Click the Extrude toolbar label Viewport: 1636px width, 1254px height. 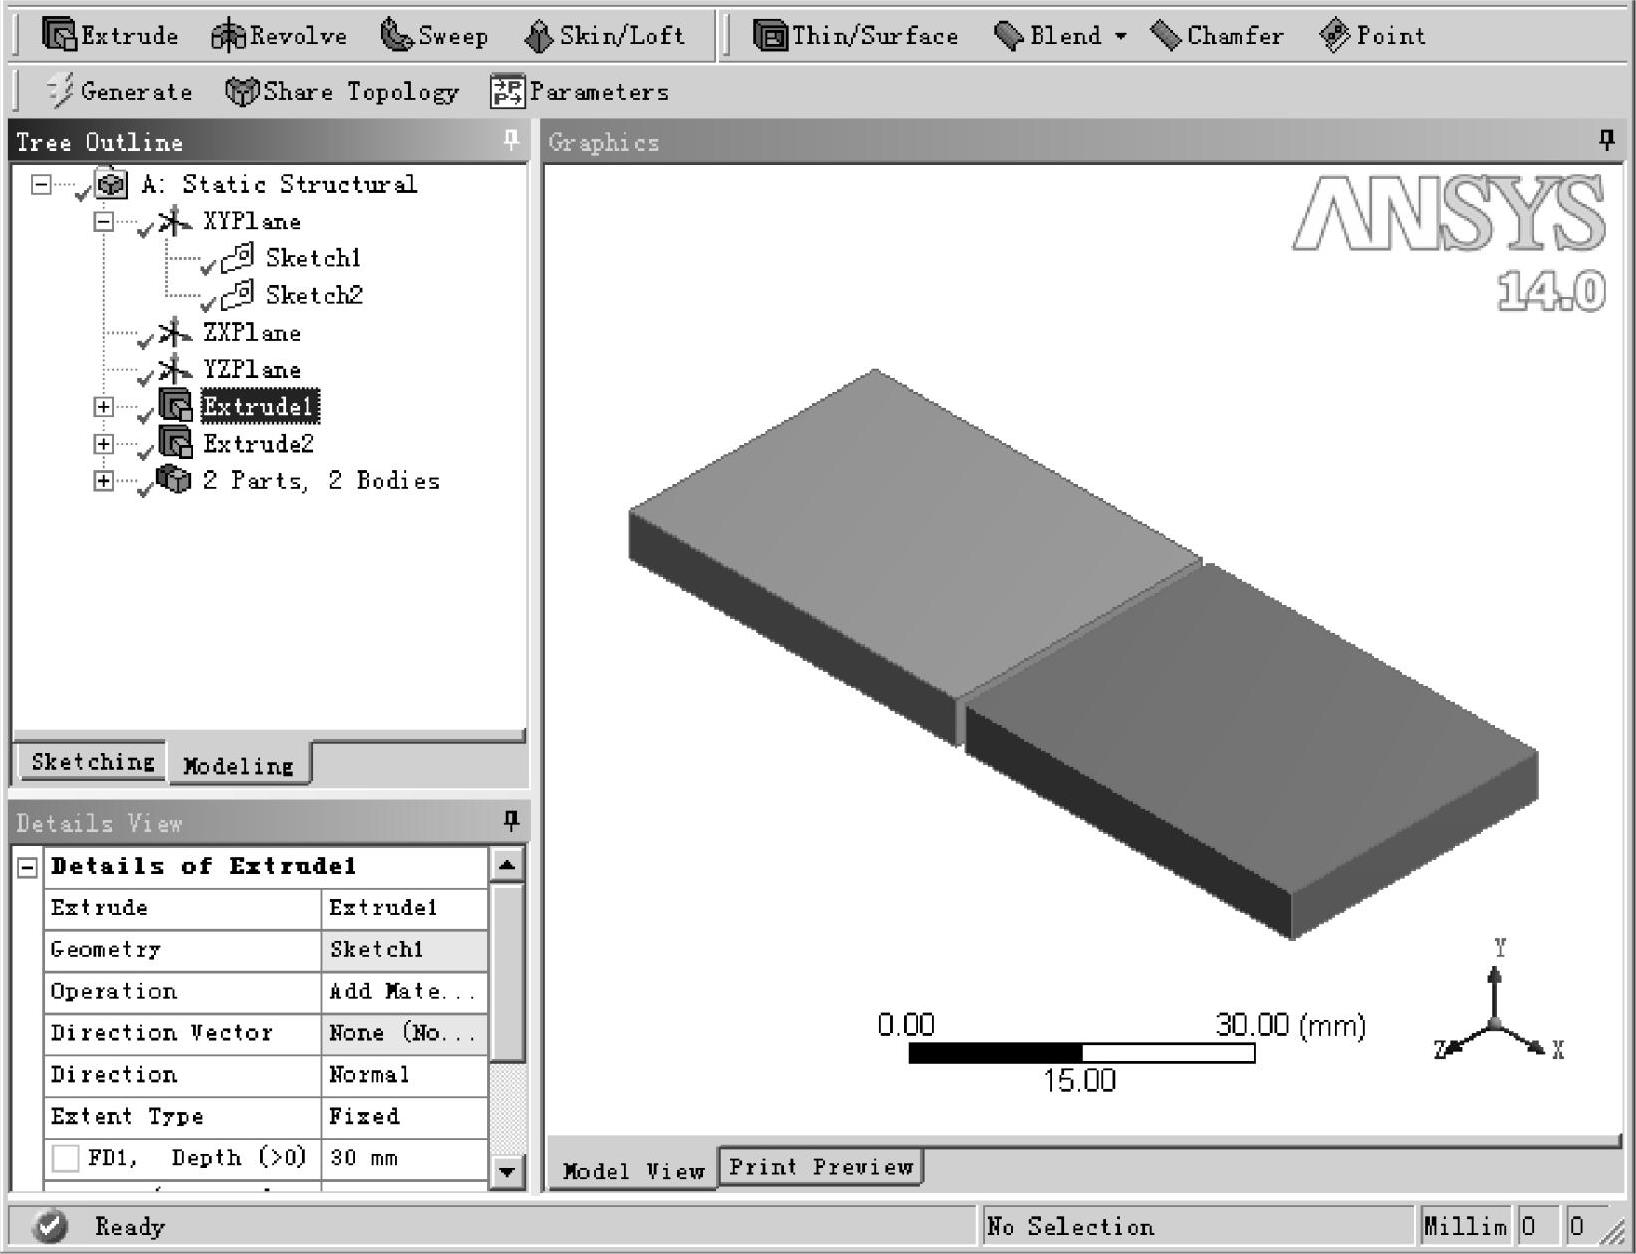coord(129,36)
